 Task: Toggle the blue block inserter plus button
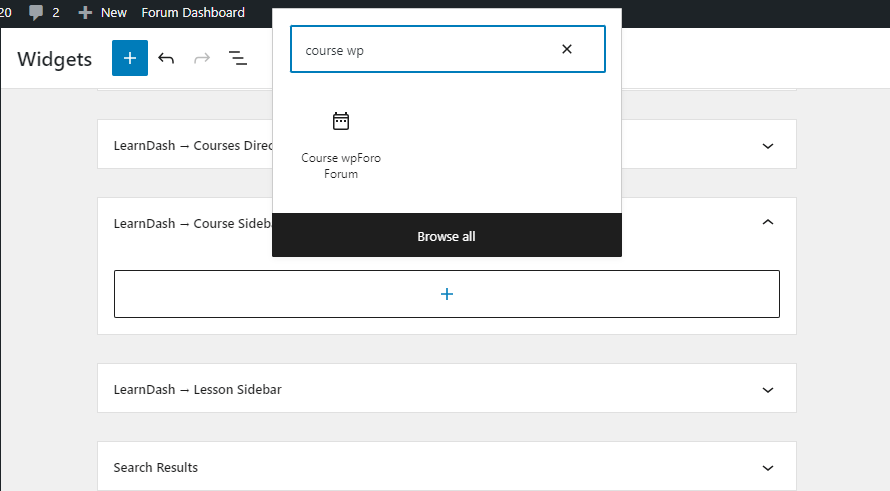130,59
